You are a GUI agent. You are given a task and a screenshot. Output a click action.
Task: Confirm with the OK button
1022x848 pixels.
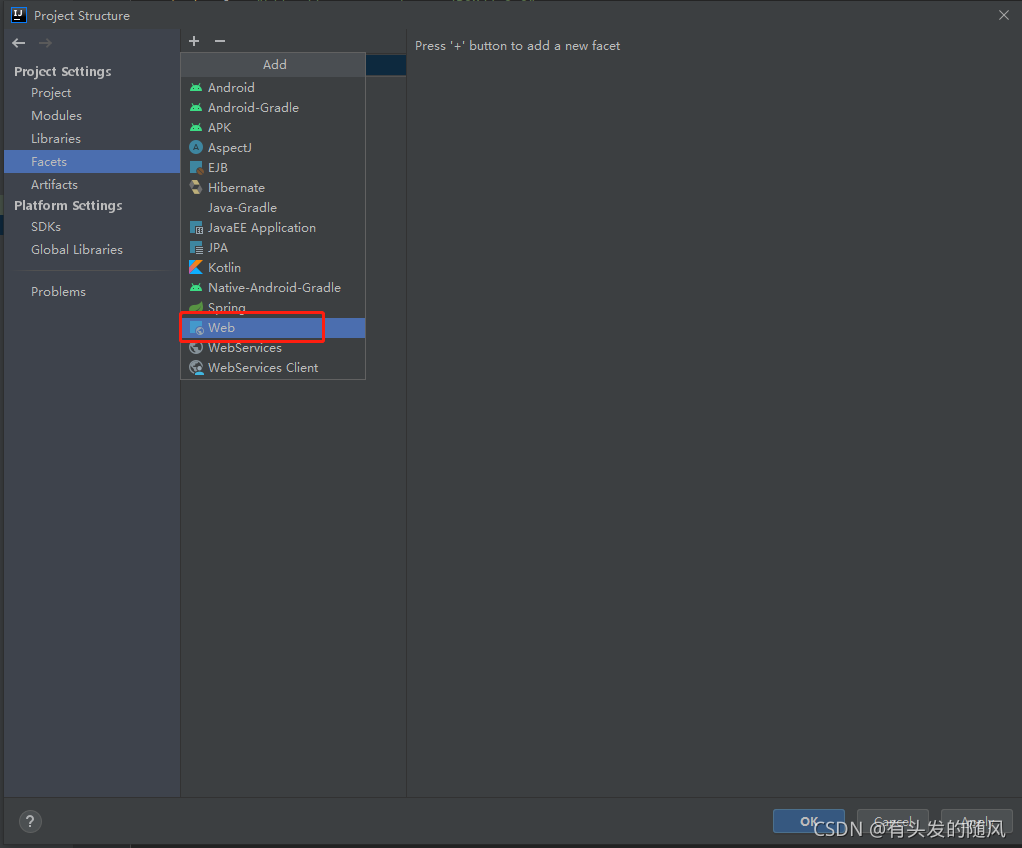[808, 821]
